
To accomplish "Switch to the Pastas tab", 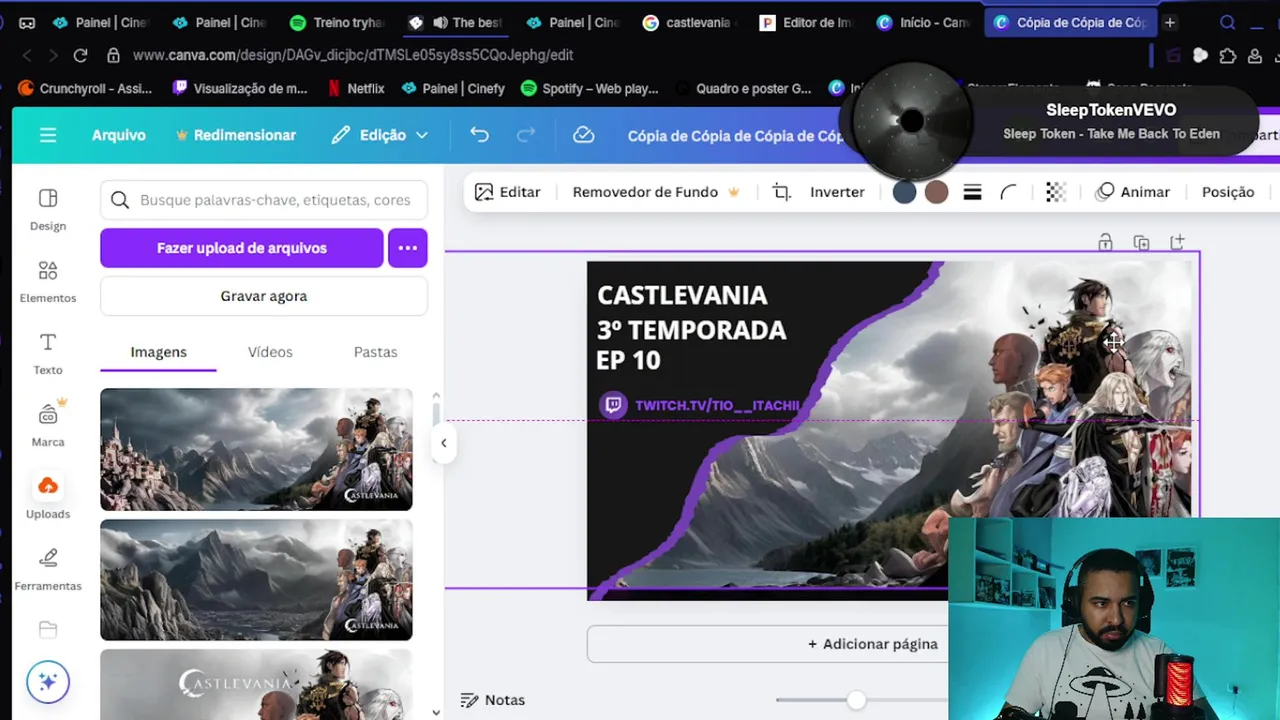I will click(x=375, y=352).
